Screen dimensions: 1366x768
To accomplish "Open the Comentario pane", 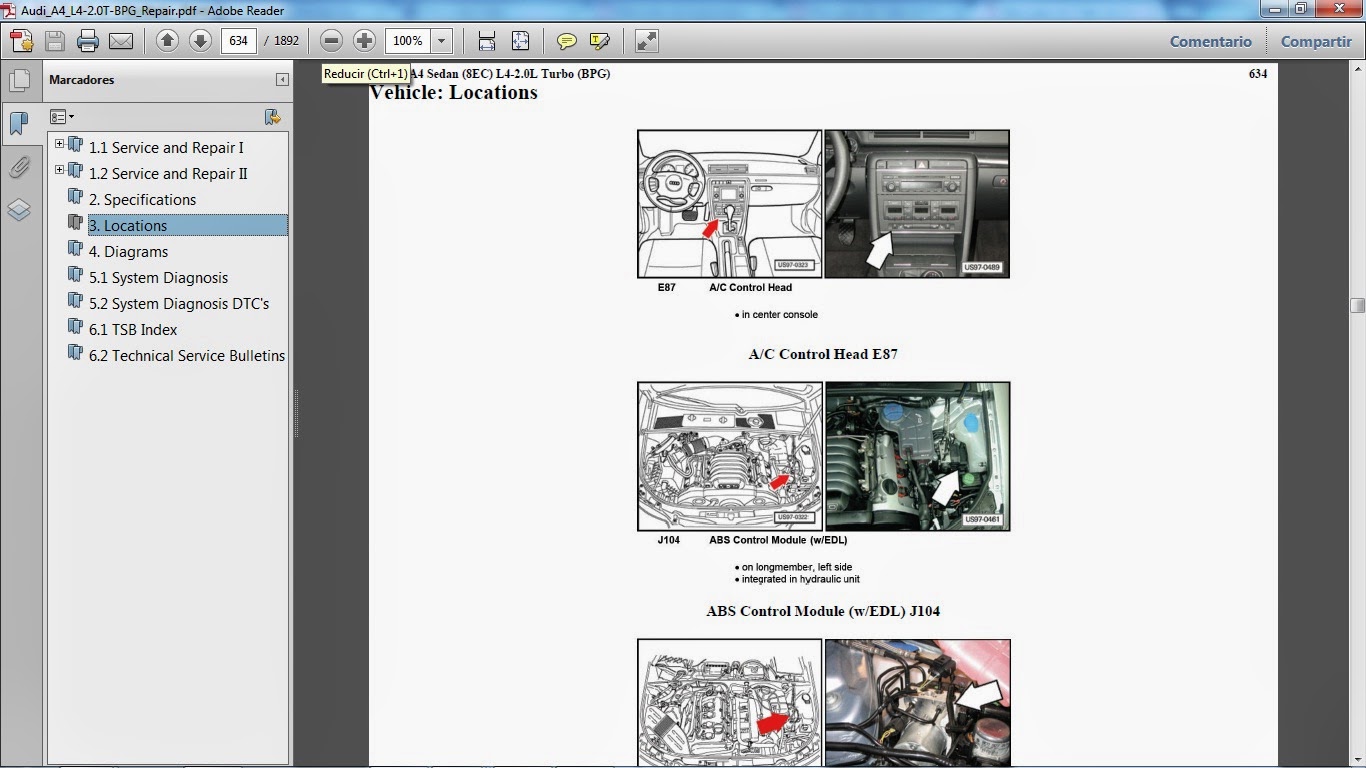I will point(1211,41).
